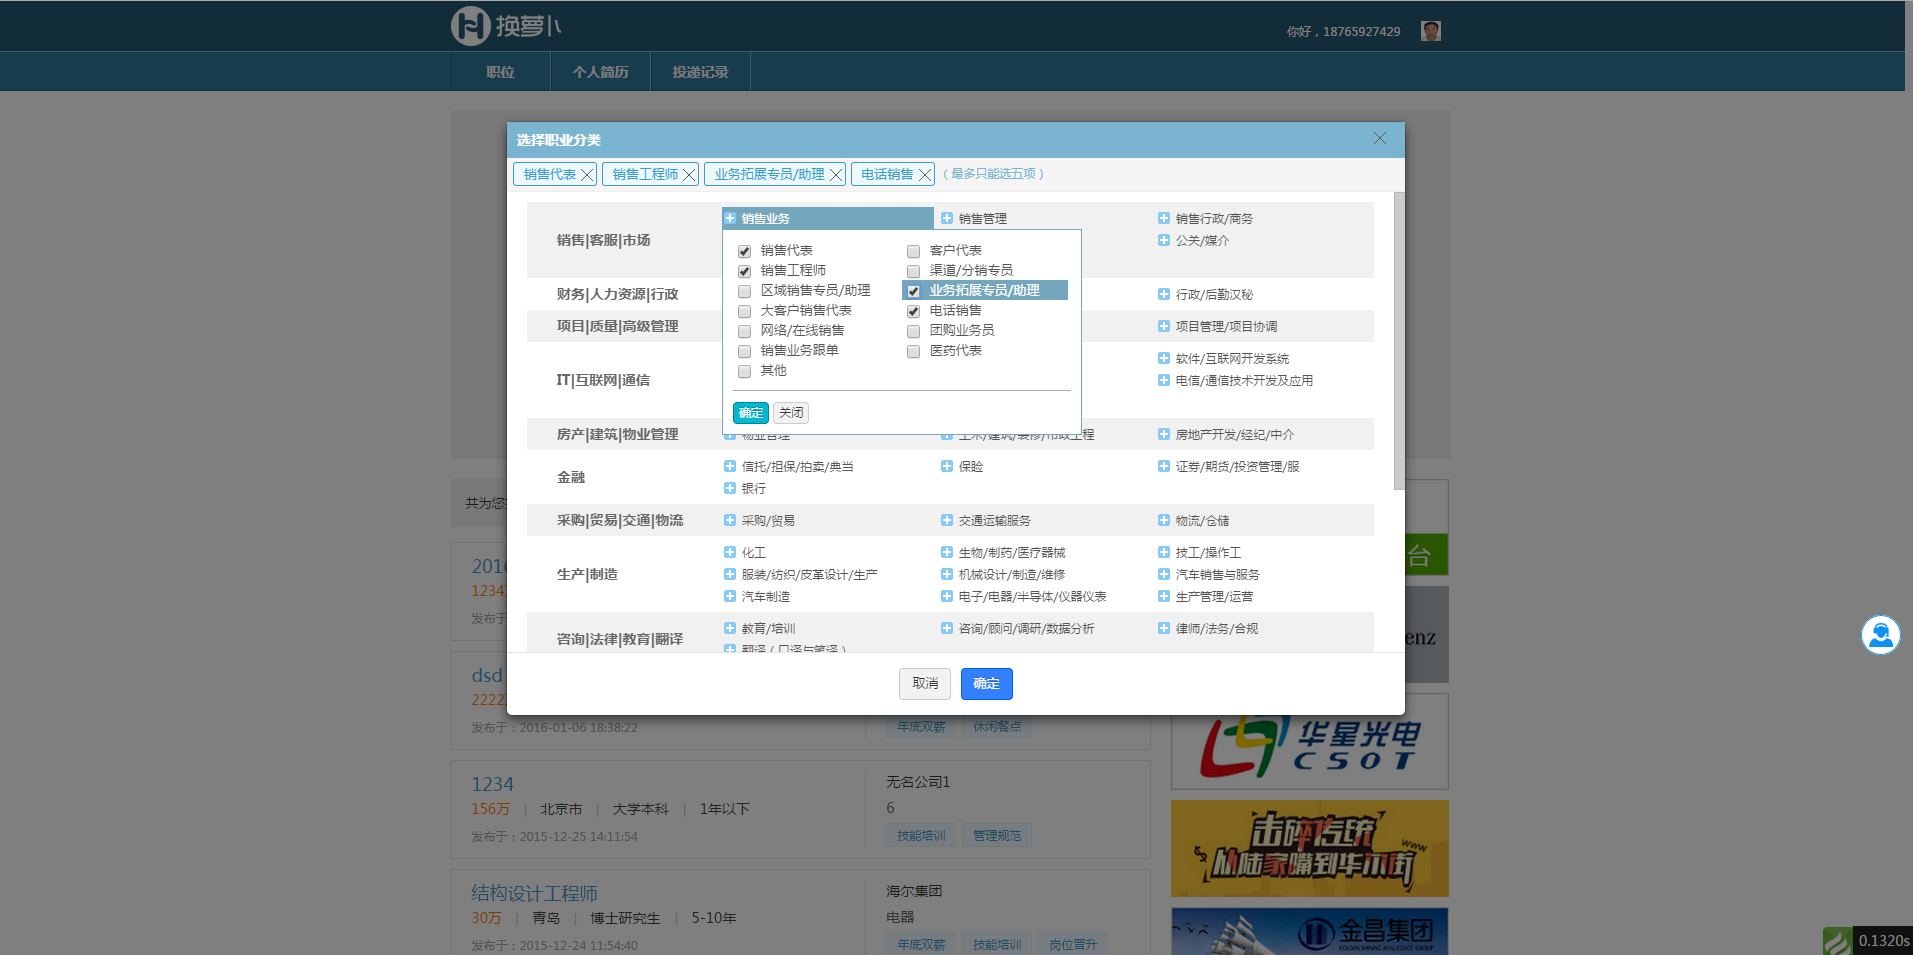Image resolution: width=1913 pixels, height=955 pixels.
Task: Remove the 电话销售 selected tag
Action: (x=925, y=175)
